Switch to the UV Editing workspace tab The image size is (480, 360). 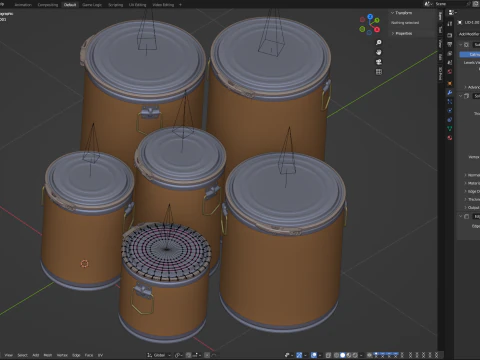click(x=137, y=5)
